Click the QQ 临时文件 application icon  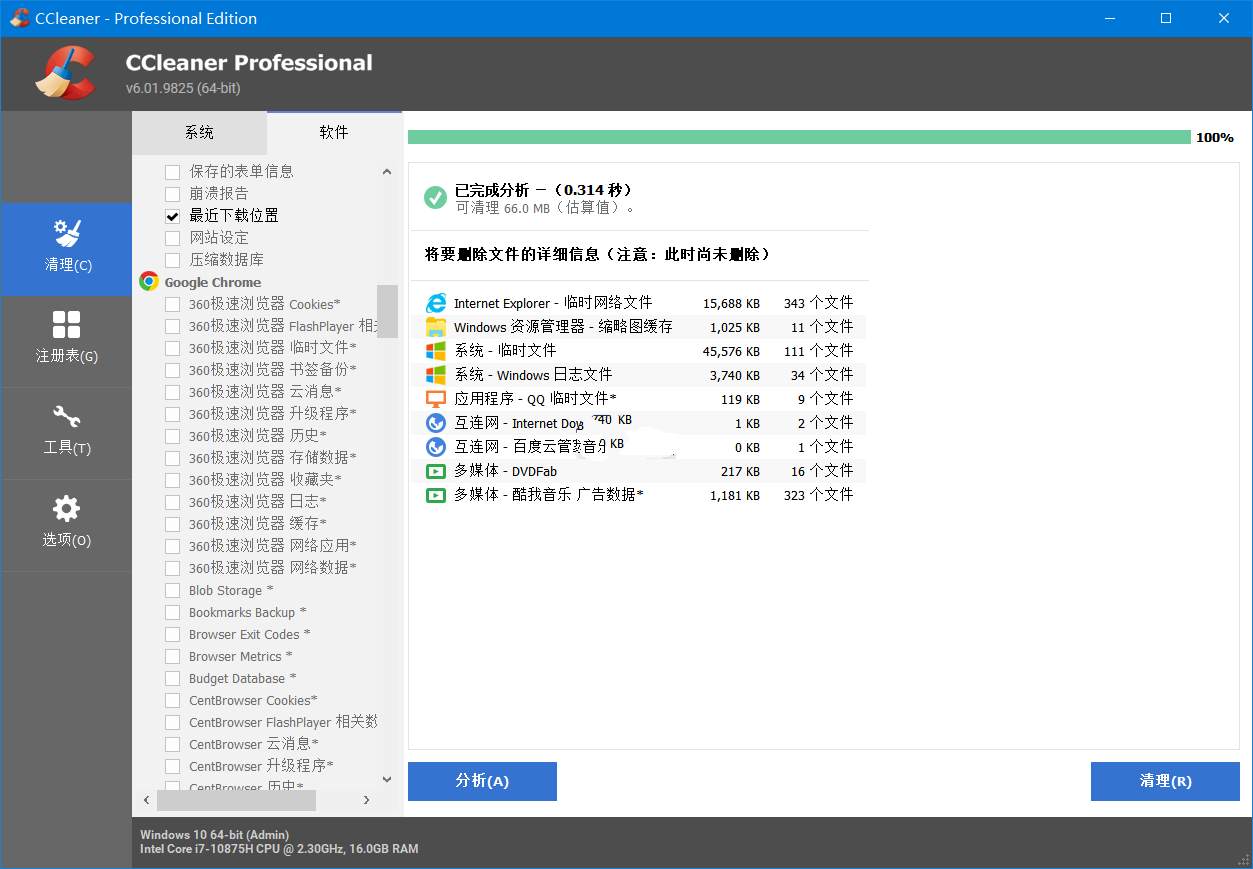[x=435, y=398]
